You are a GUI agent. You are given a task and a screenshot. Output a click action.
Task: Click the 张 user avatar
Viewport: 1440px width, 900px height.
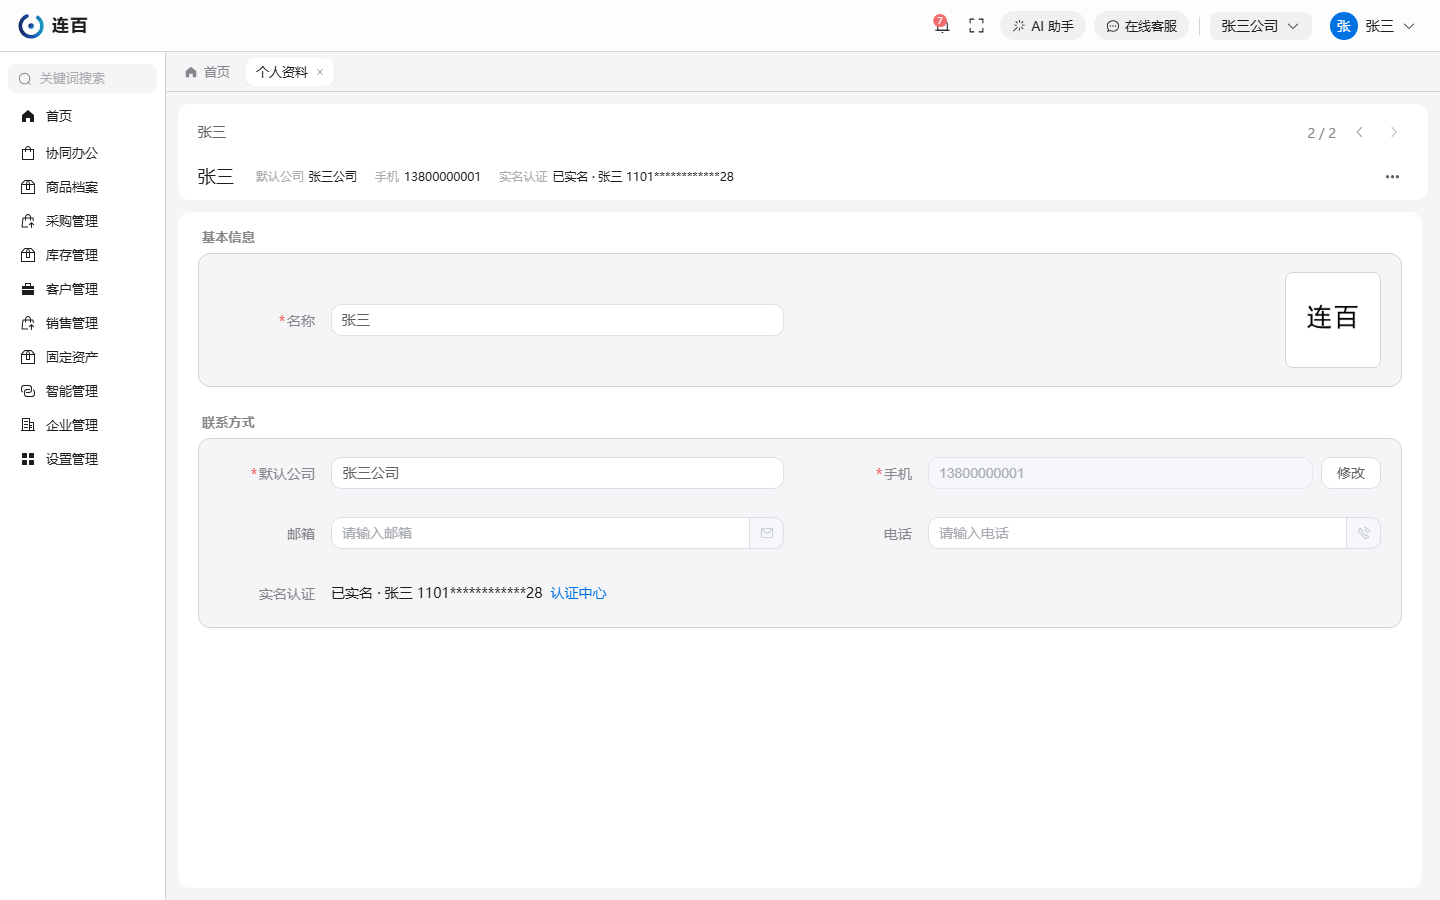(x=1343, y=26)
